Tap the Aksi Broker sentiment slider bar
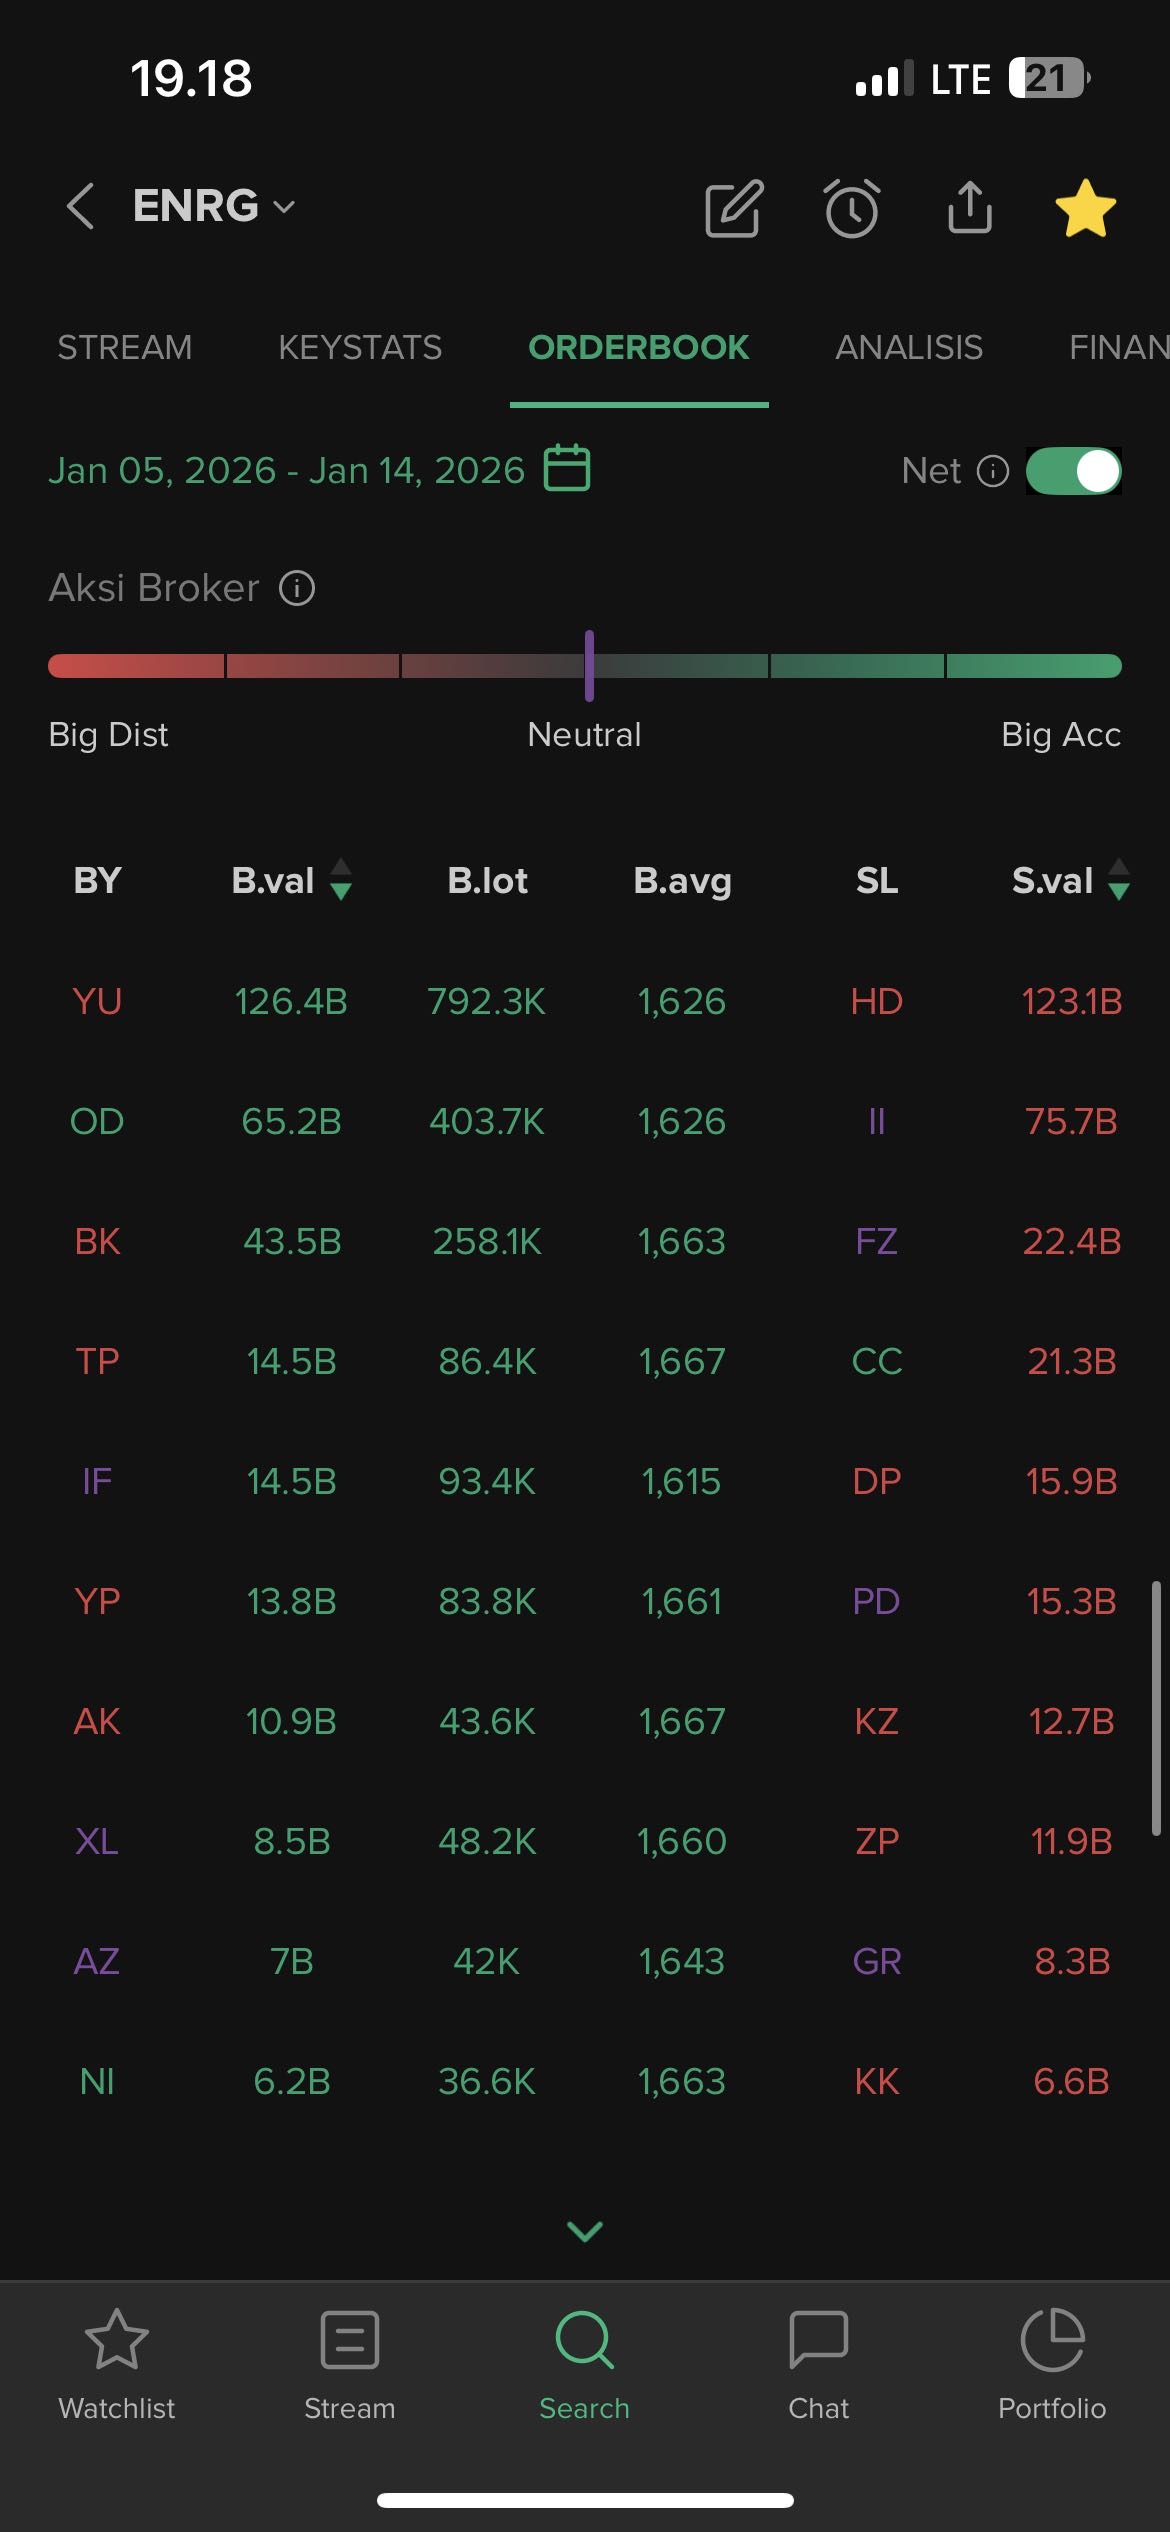Screen dimensions: 1170x2532 585,666
